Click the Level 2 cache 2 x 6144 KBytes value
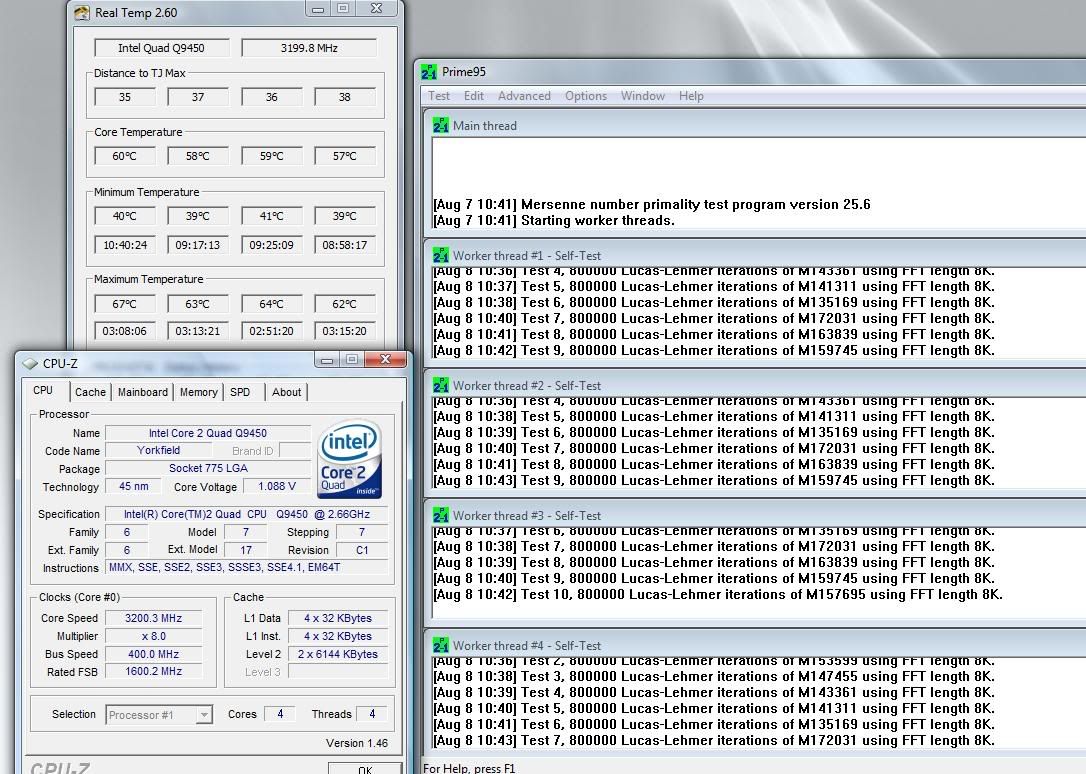 [x=338, y=654]
